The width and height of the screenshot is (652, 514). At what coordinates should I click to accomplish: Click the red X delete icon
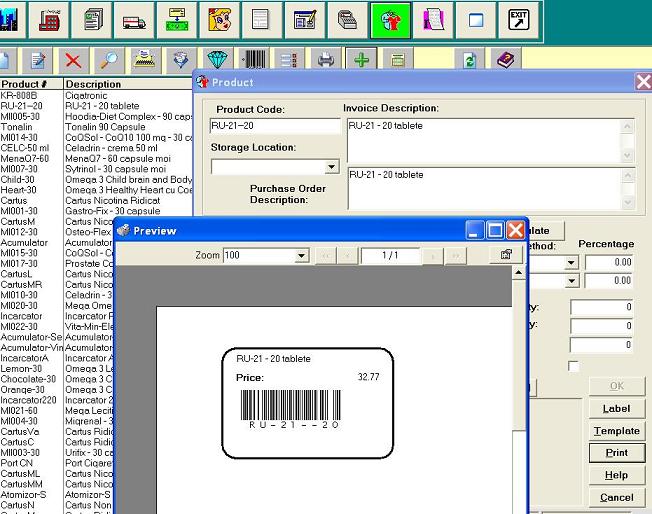[x=73, y=61]
